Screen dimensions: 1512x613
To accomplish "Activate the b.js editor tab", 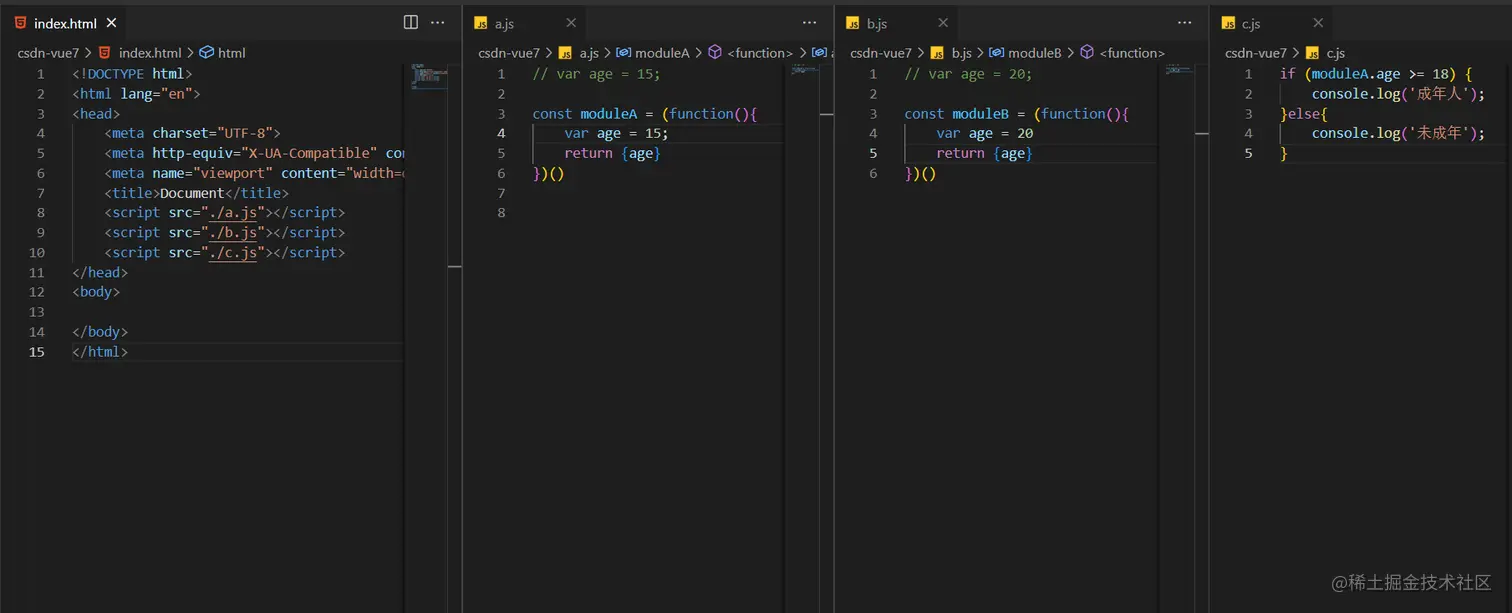I will [897, 22].
